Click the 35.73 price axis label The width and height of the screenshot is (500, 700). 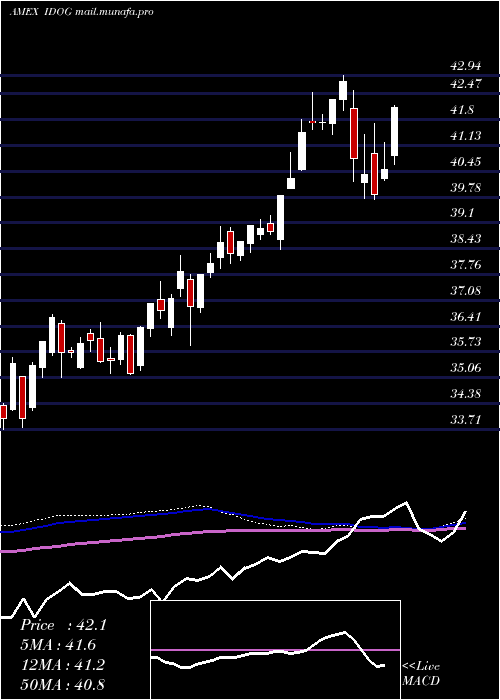point(466,342)
